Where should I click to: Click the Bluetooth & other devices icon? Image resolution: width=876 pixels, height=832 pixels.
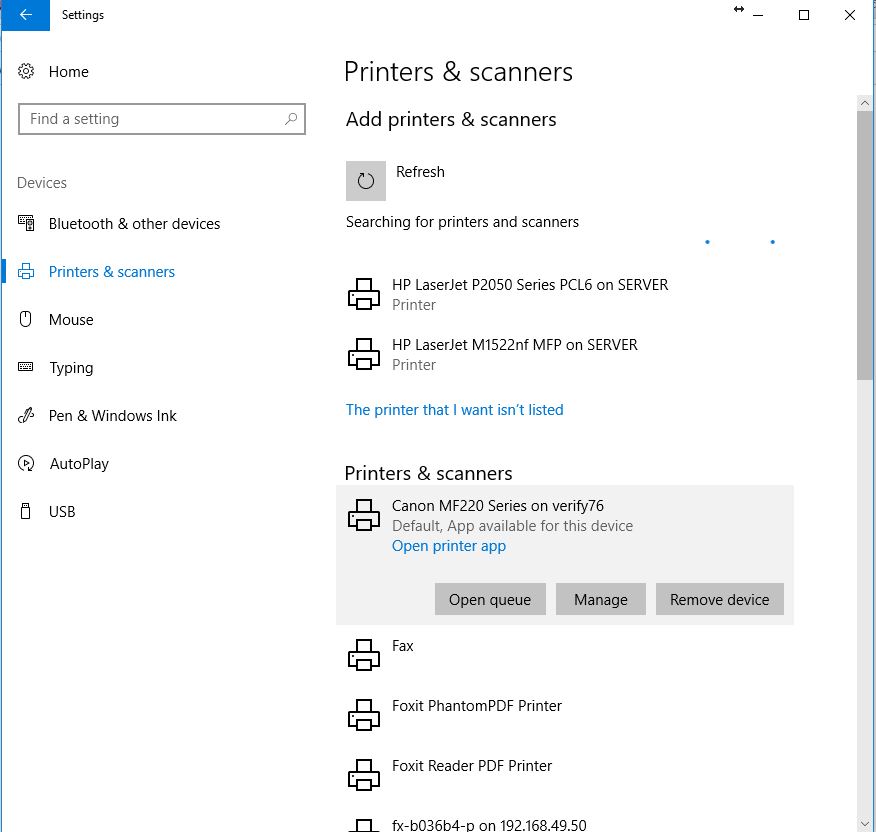26,224
